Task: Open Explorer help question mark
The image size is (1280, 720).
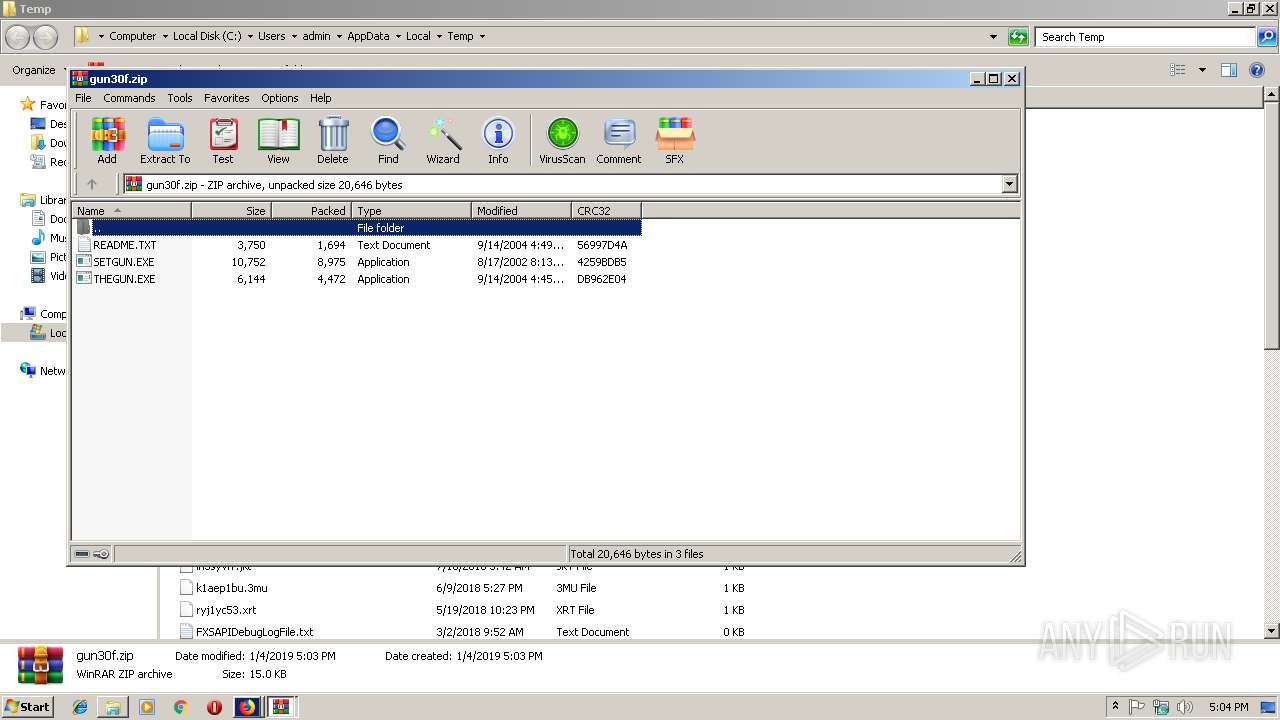Action: click(x=1257, y=70)
